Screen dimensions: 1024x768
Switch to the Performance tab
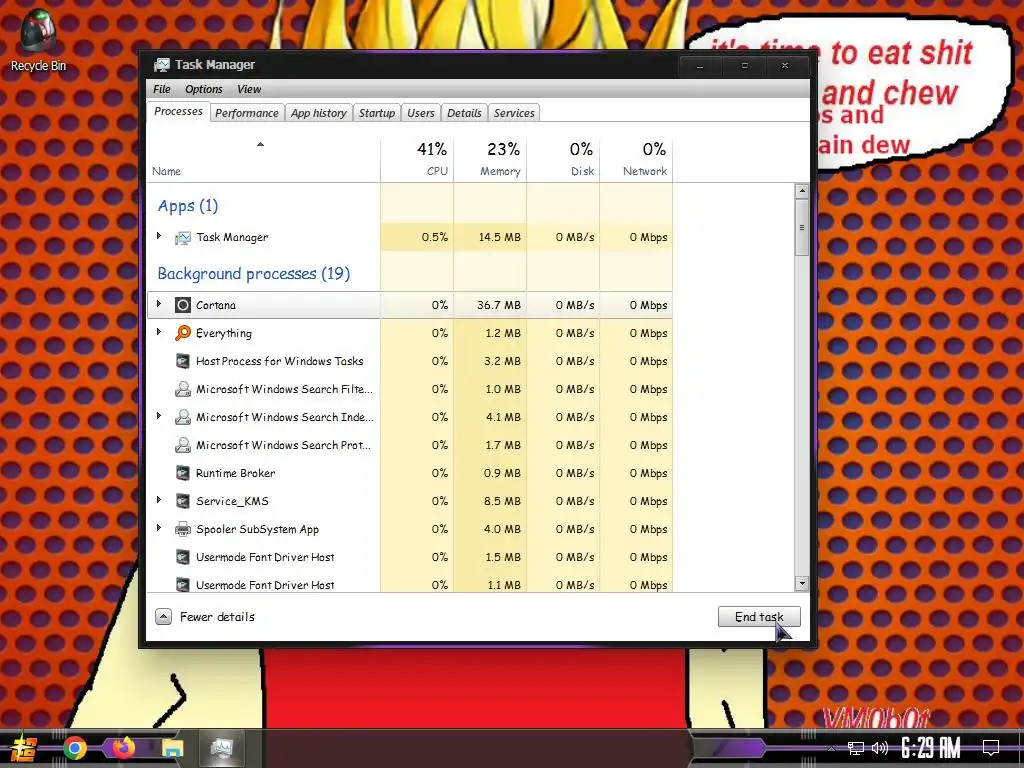(x=247, y=113)
